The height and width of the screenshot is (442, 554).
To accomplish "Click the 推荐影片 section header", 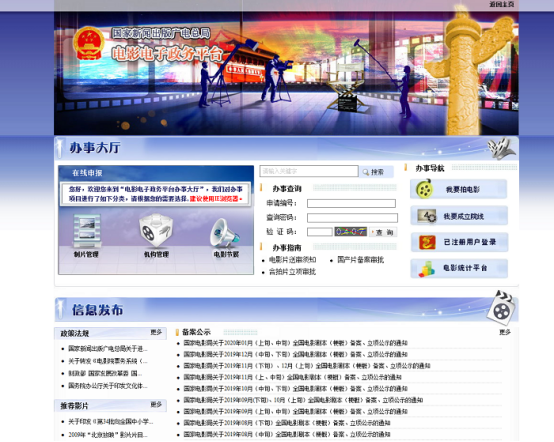I will click(x=74, y=406).
